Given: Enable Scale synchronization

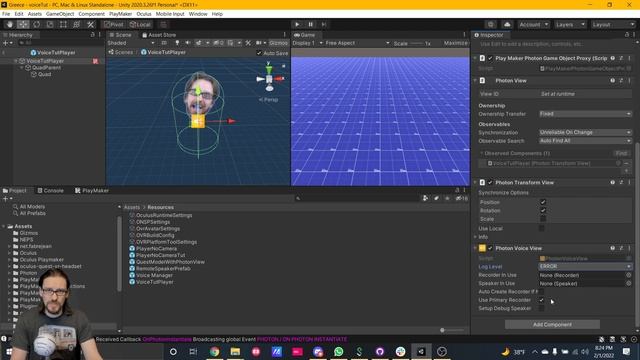Looking at the screenshot, I should click(543, 219).
